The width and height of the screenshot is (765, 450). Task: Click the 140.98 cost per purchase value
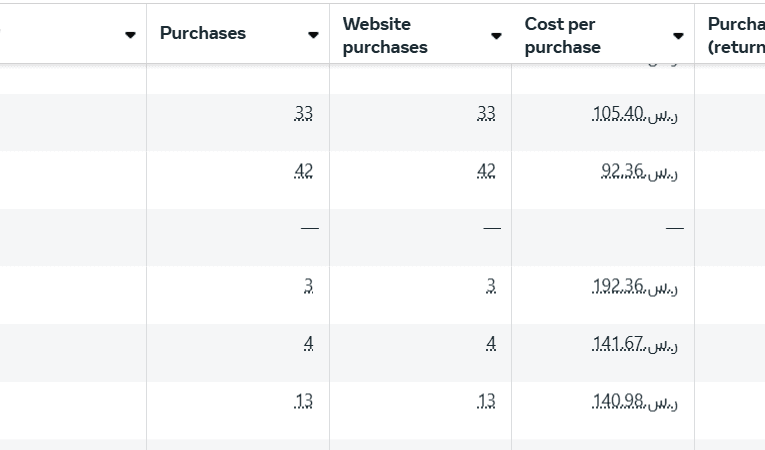point(635,402)
